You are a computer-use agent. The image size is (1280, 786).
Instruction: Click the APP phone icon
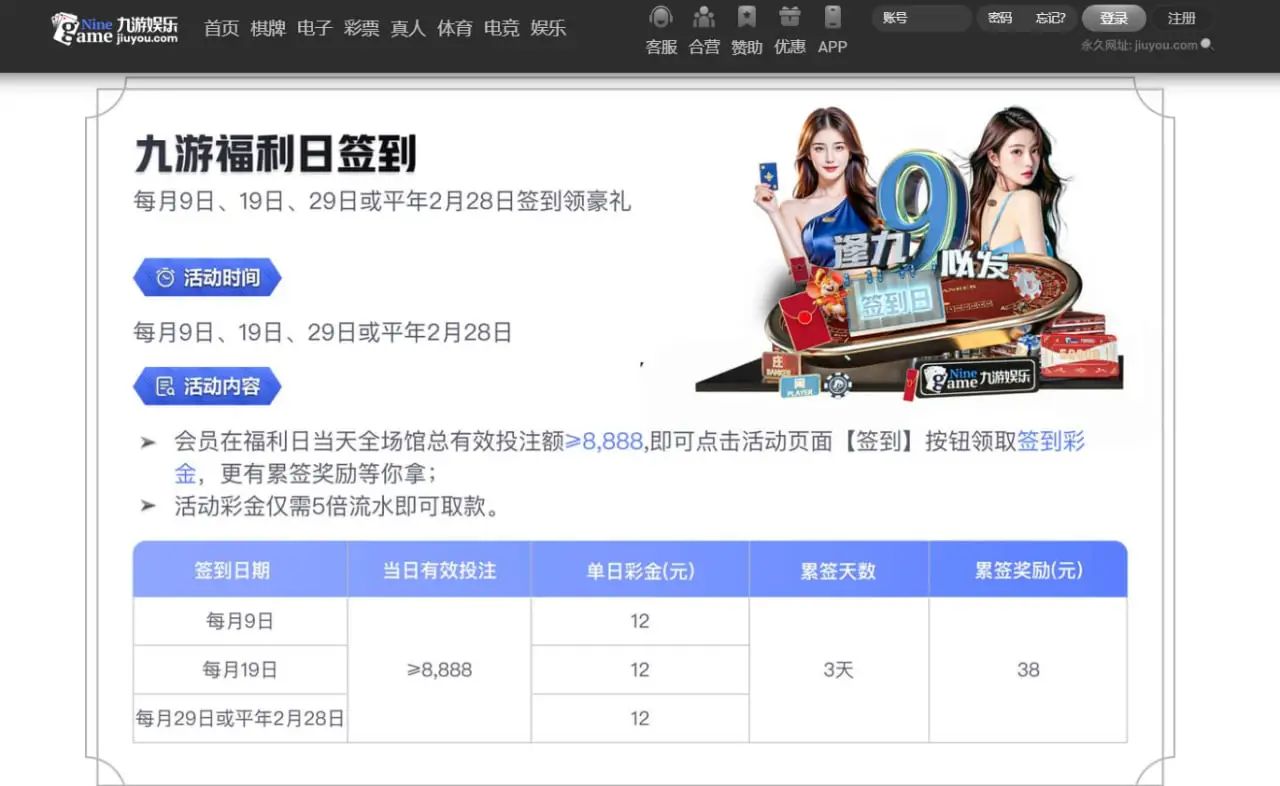coord(833,17)
